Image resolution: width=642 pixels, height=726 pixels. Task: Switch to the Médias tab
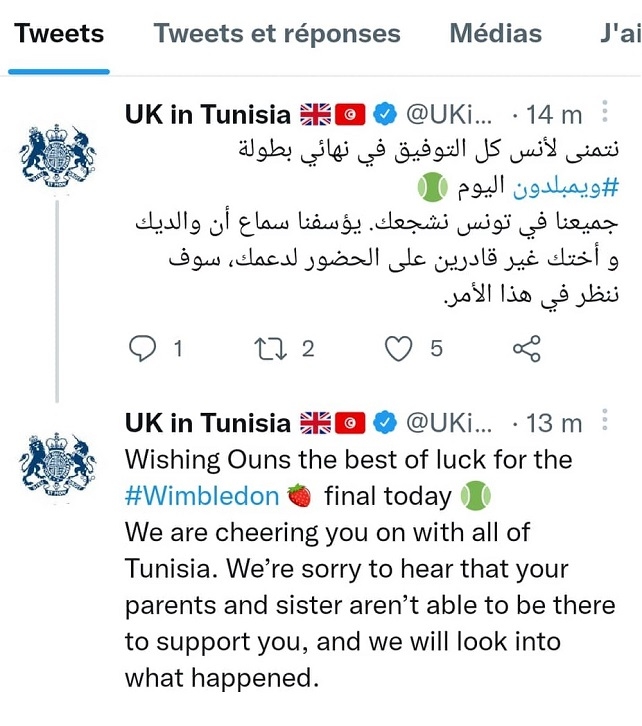(496, 33)
